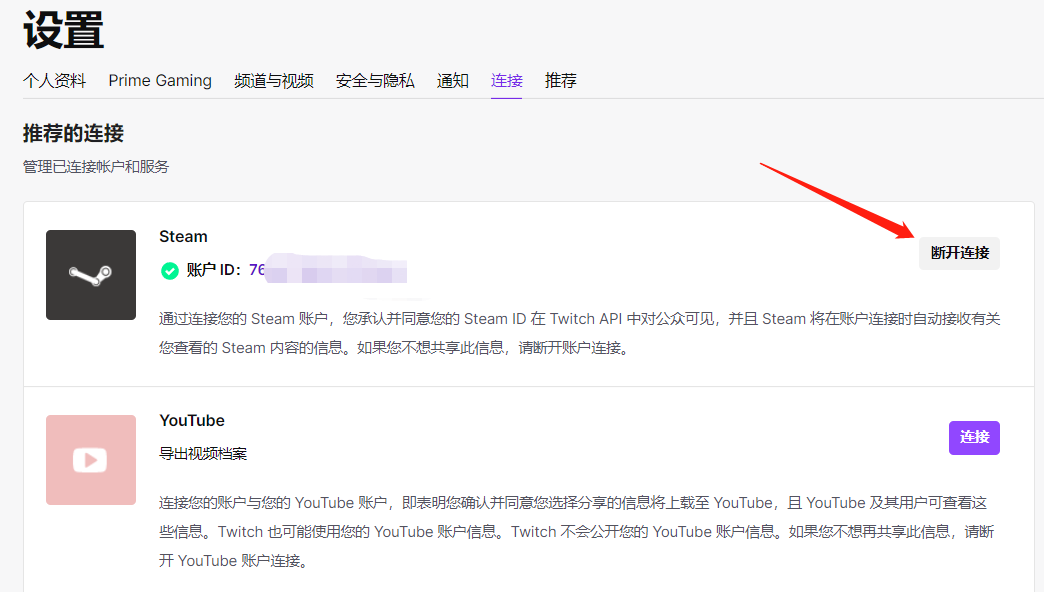Click the purple 连接 button for YouTube

click(x=973, y=437)
